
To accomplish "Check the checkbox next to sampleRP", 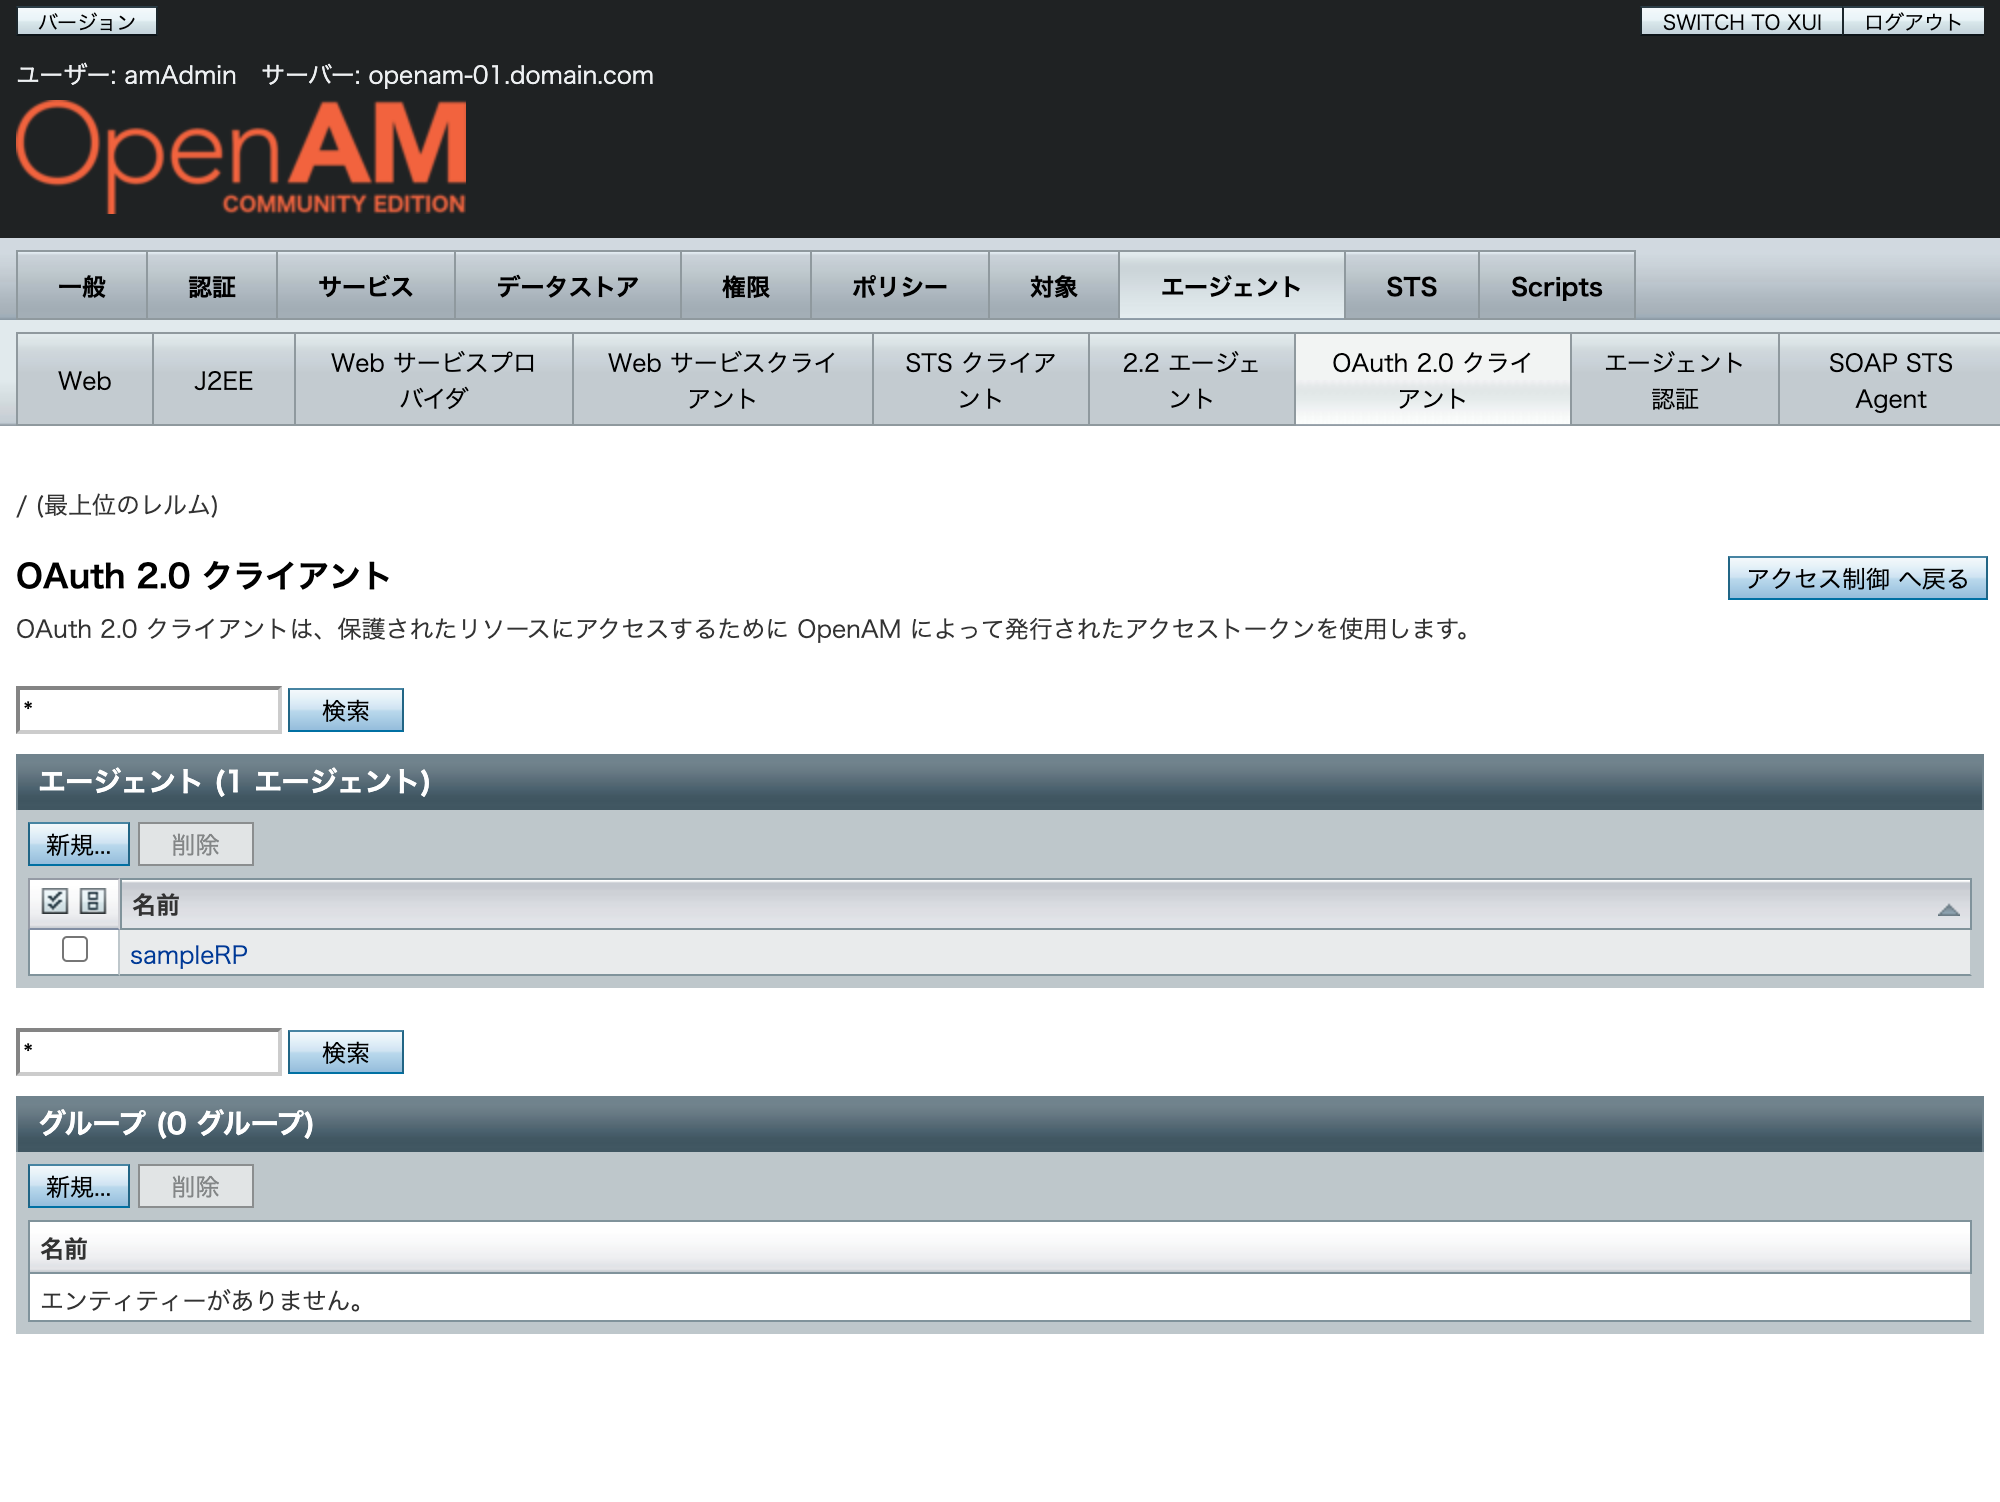I will 75,950.
